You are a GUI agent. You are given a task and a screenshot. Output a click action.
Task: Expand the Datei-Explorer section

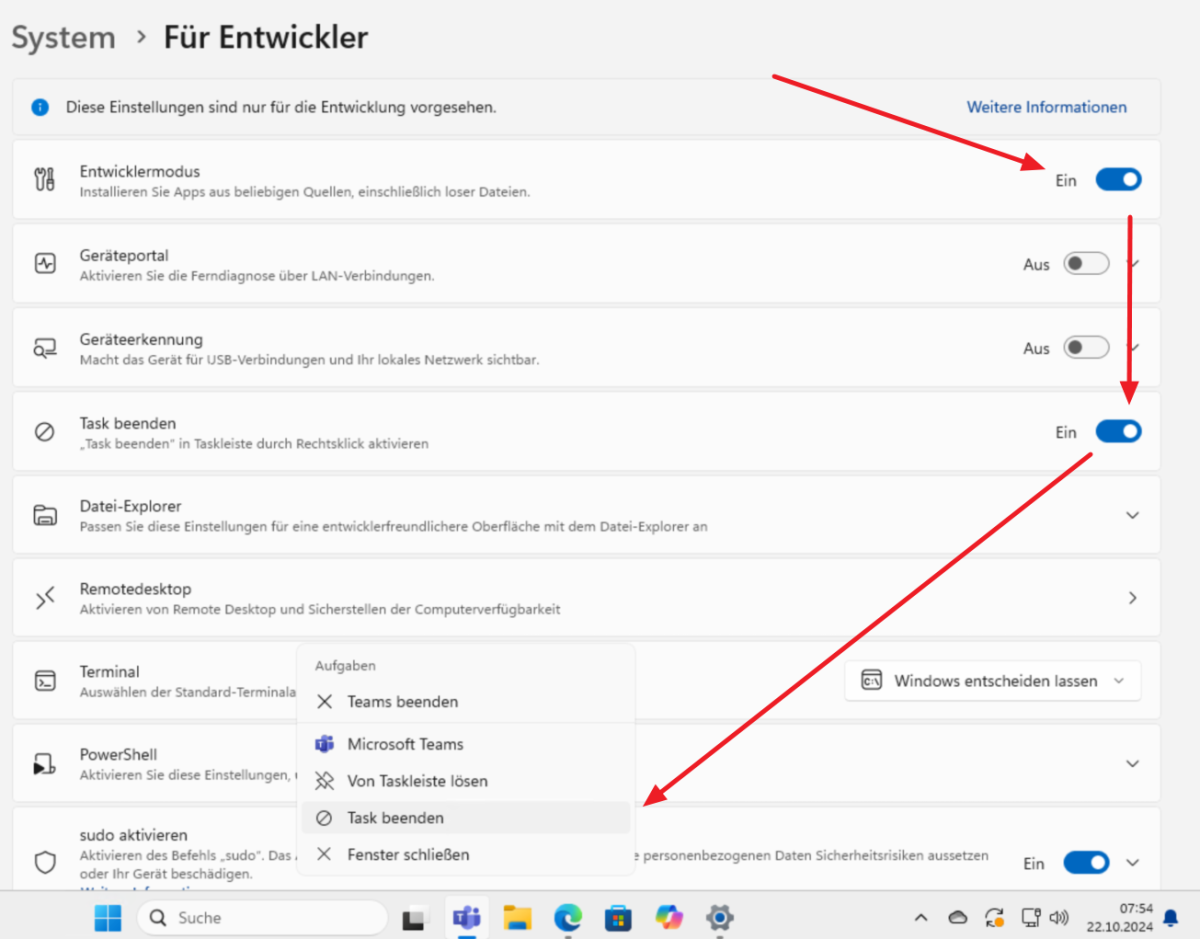[1132, 515]
